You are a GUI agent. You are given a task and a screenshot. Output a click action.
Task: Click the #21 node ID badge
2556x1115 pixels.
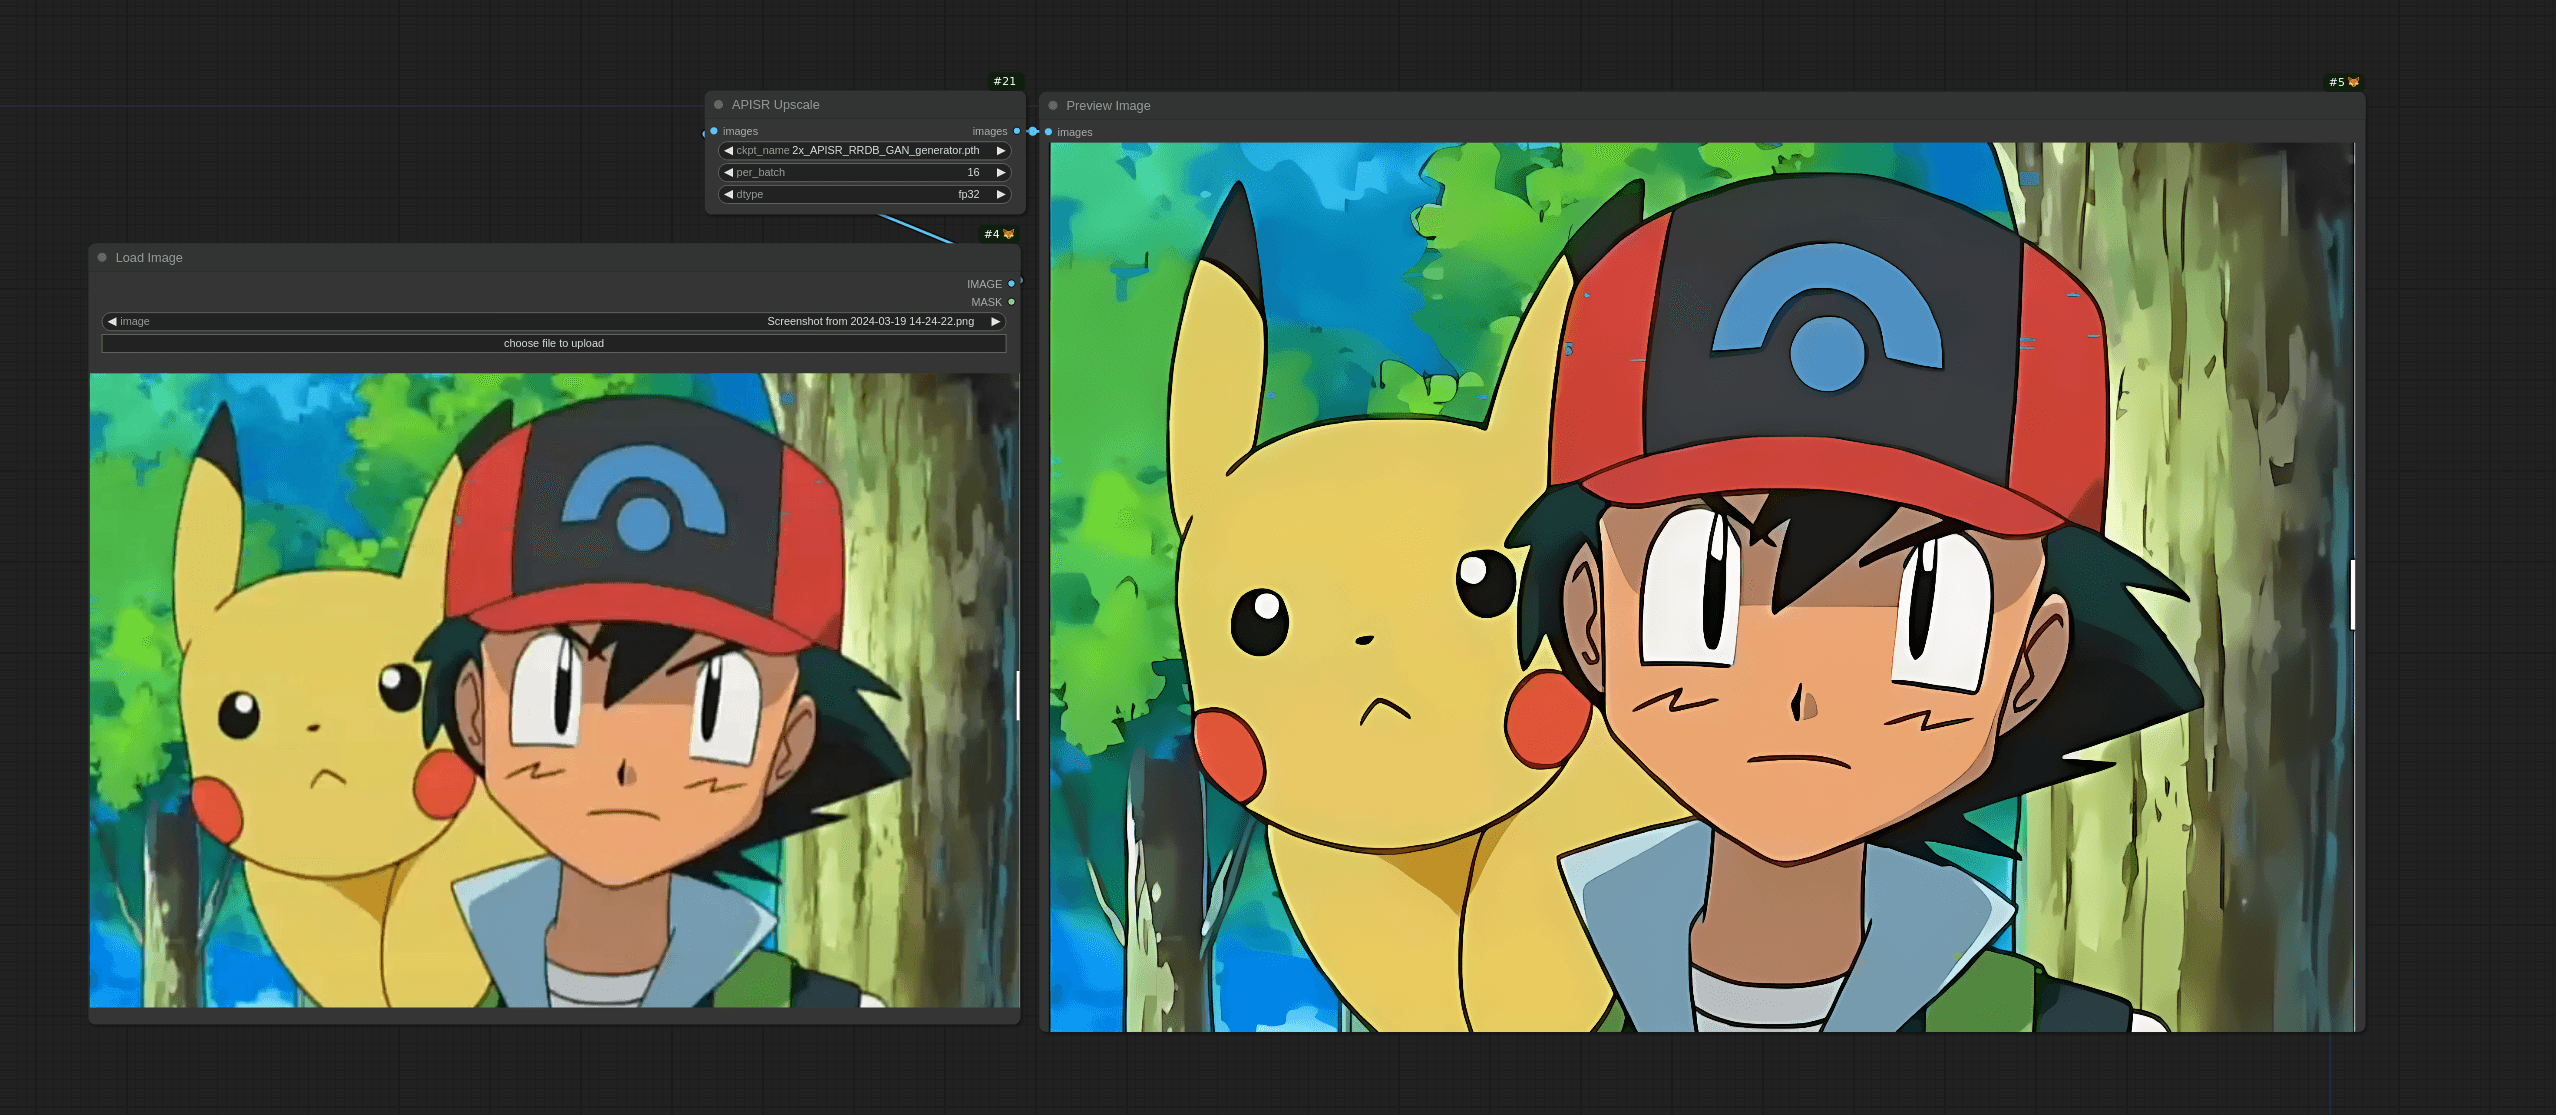(x=1004, y=81)
